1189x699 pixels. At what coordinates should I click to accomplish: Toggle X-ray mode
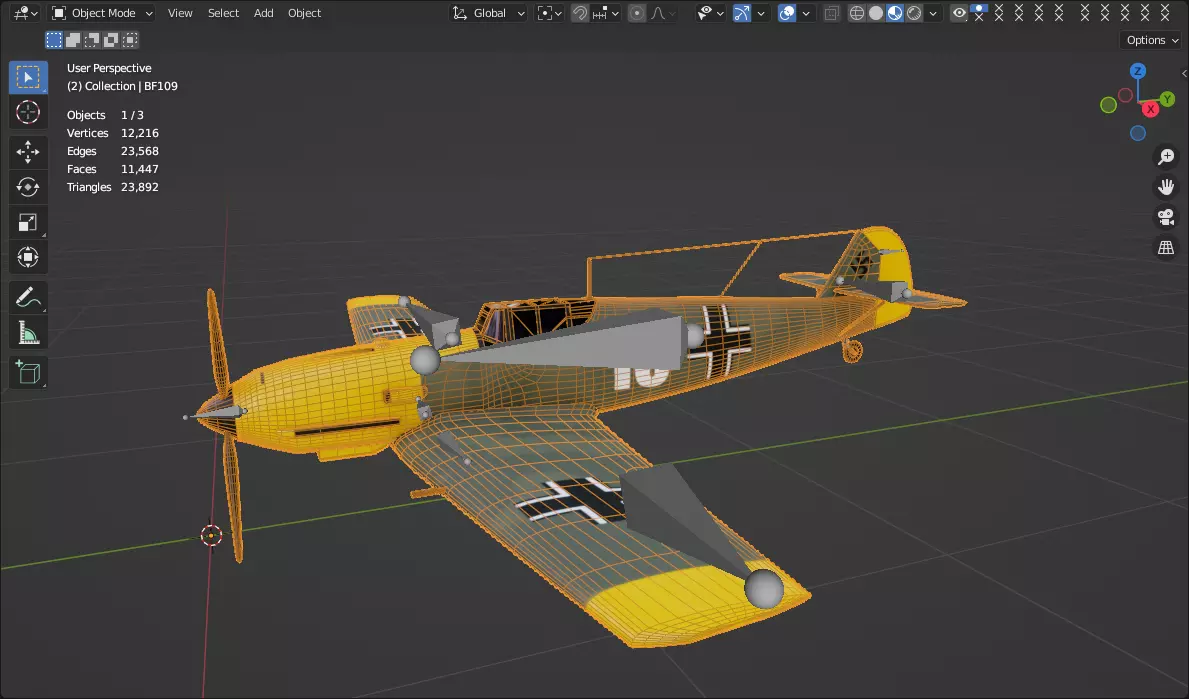pyautogui.click(x=832, y=13)
